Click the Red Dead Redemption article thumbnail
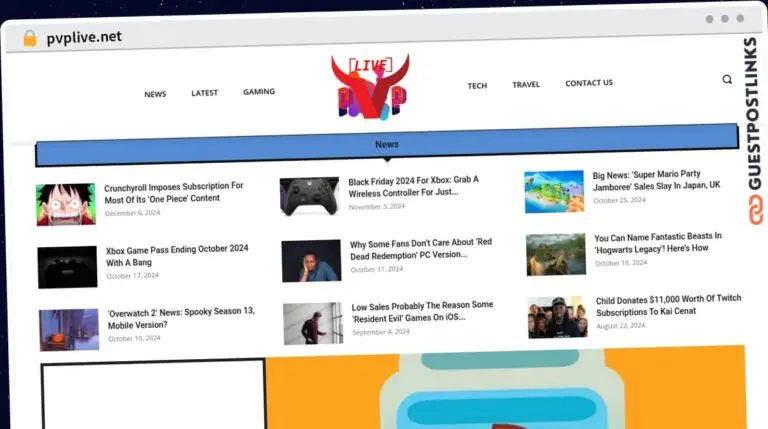768x429 pixels. click(x=312, y=261)
